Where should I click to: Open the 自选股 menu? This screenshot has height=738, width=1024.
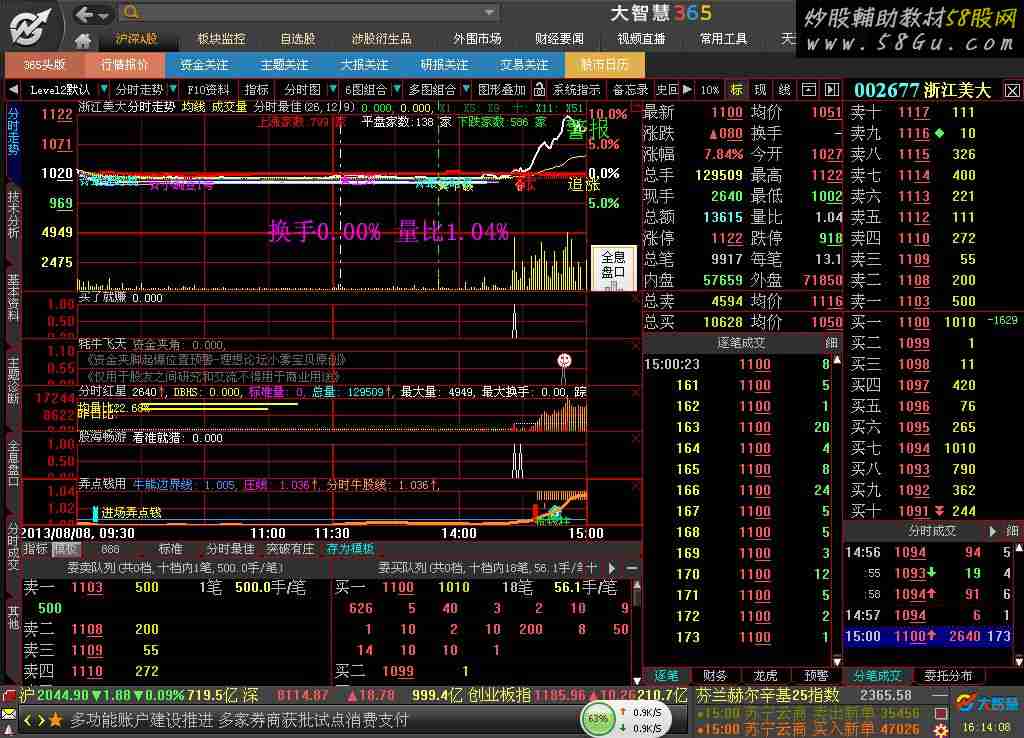[x=298, y=39]
